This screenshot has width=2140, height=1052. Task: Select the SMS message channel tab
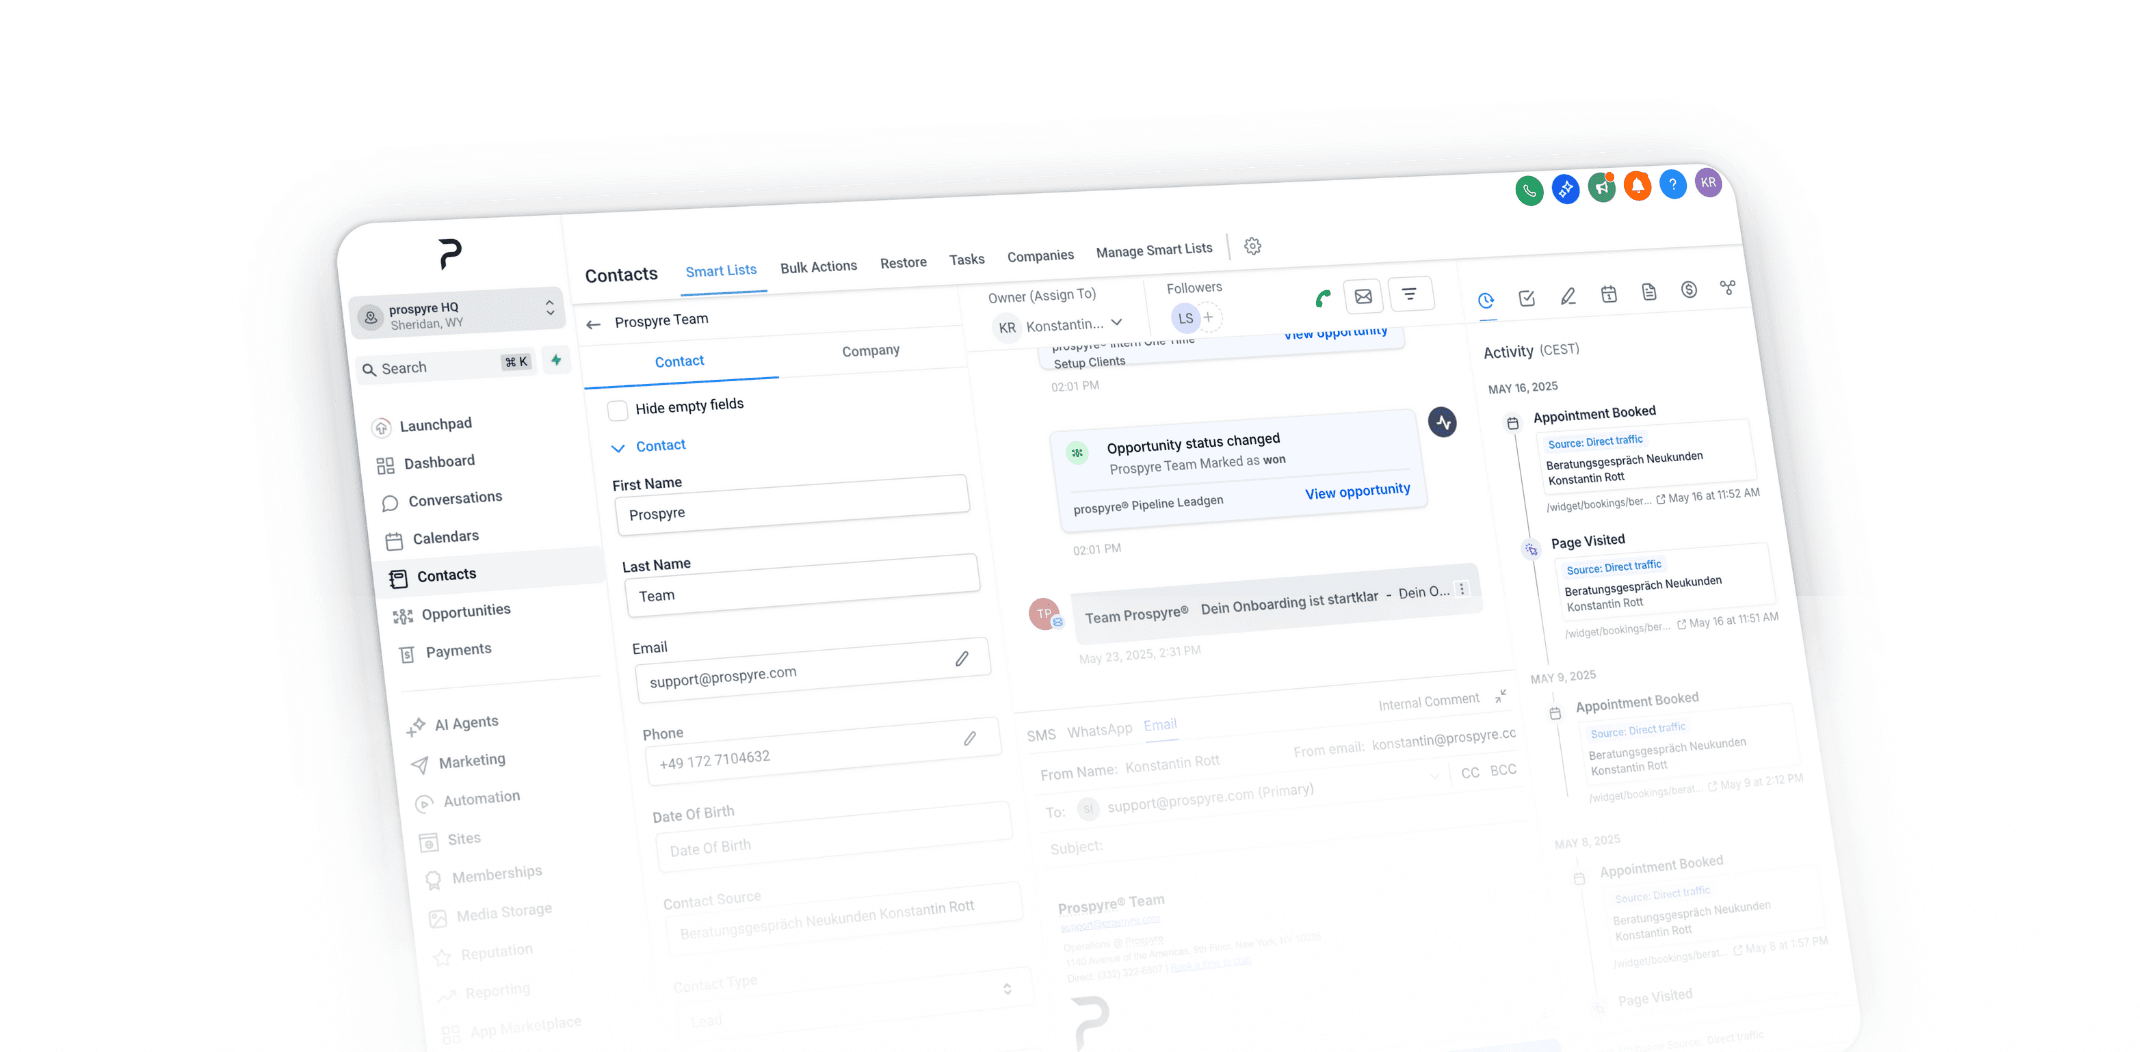click(x=1041, y=735)
